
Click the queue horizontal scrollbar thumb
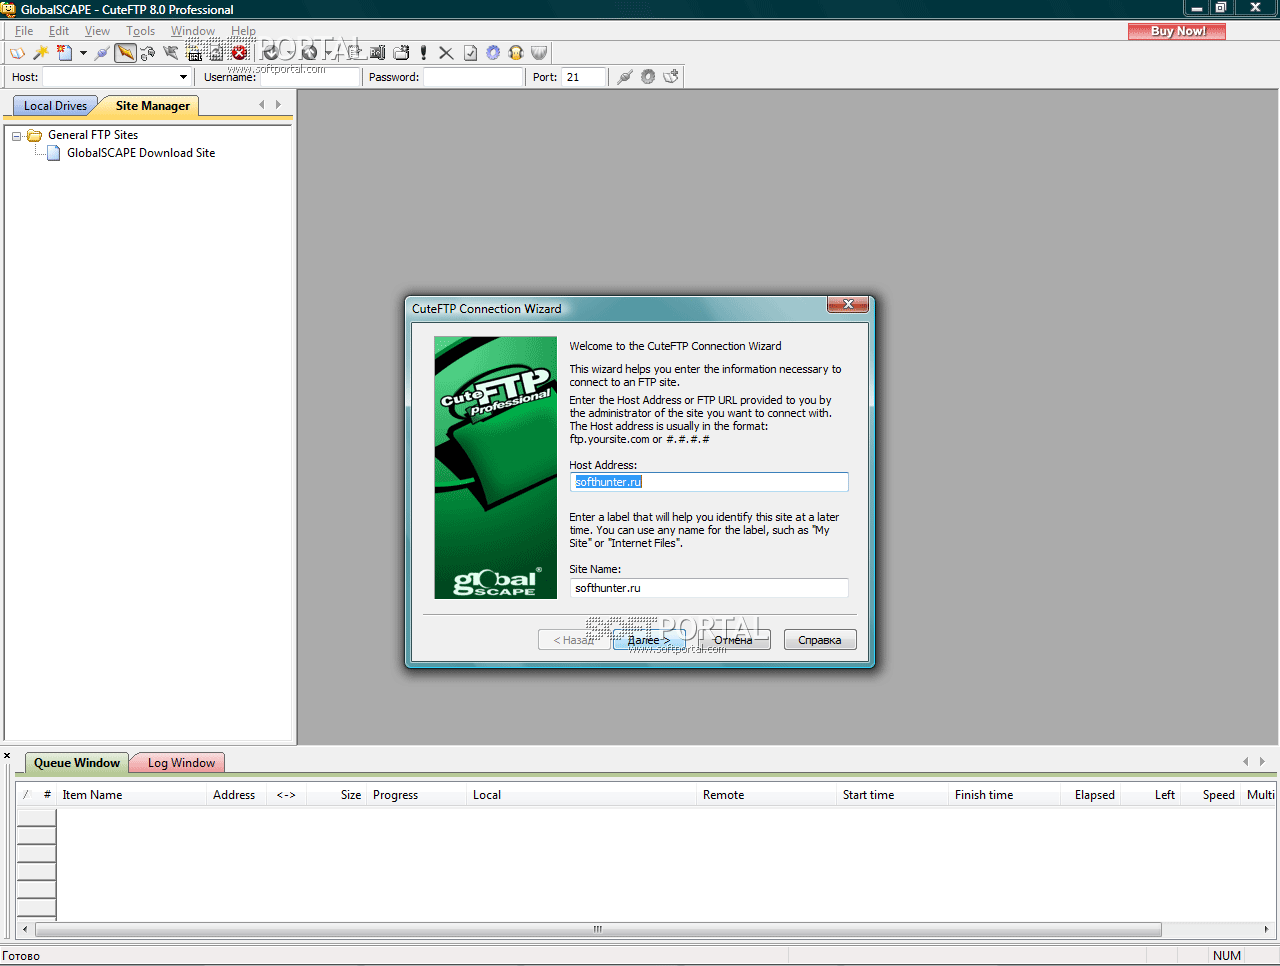[x=598, y=929]
